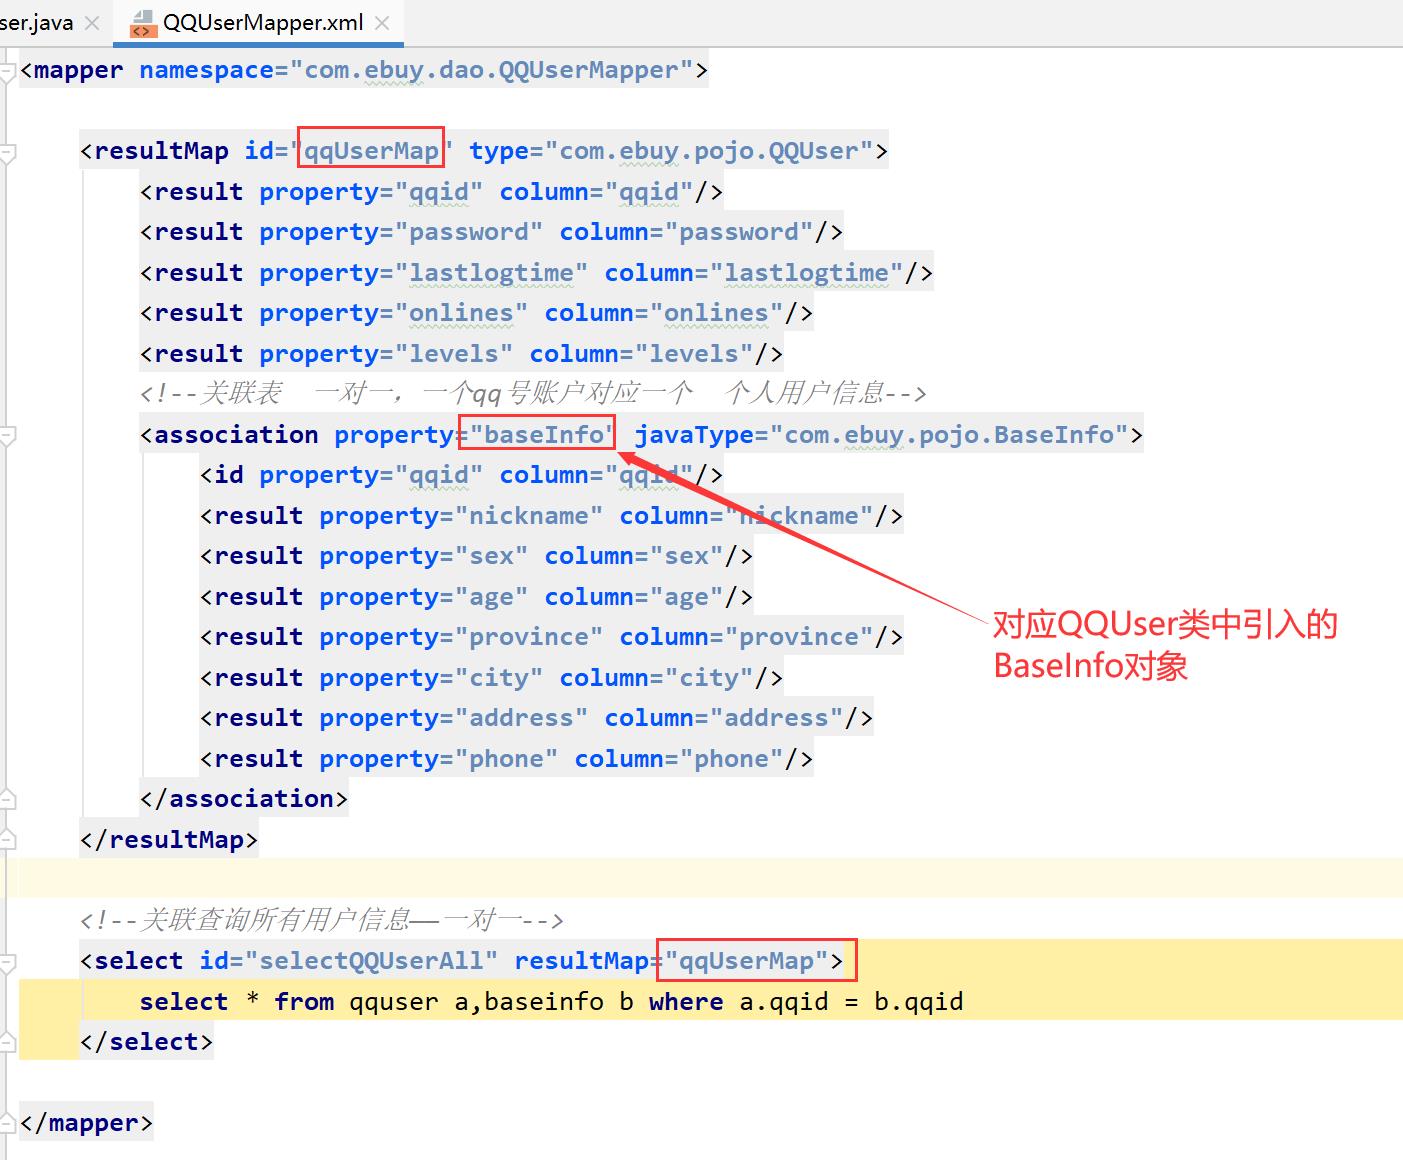
Task: Click the result line with property city
Action: click(x=491, y=678)
